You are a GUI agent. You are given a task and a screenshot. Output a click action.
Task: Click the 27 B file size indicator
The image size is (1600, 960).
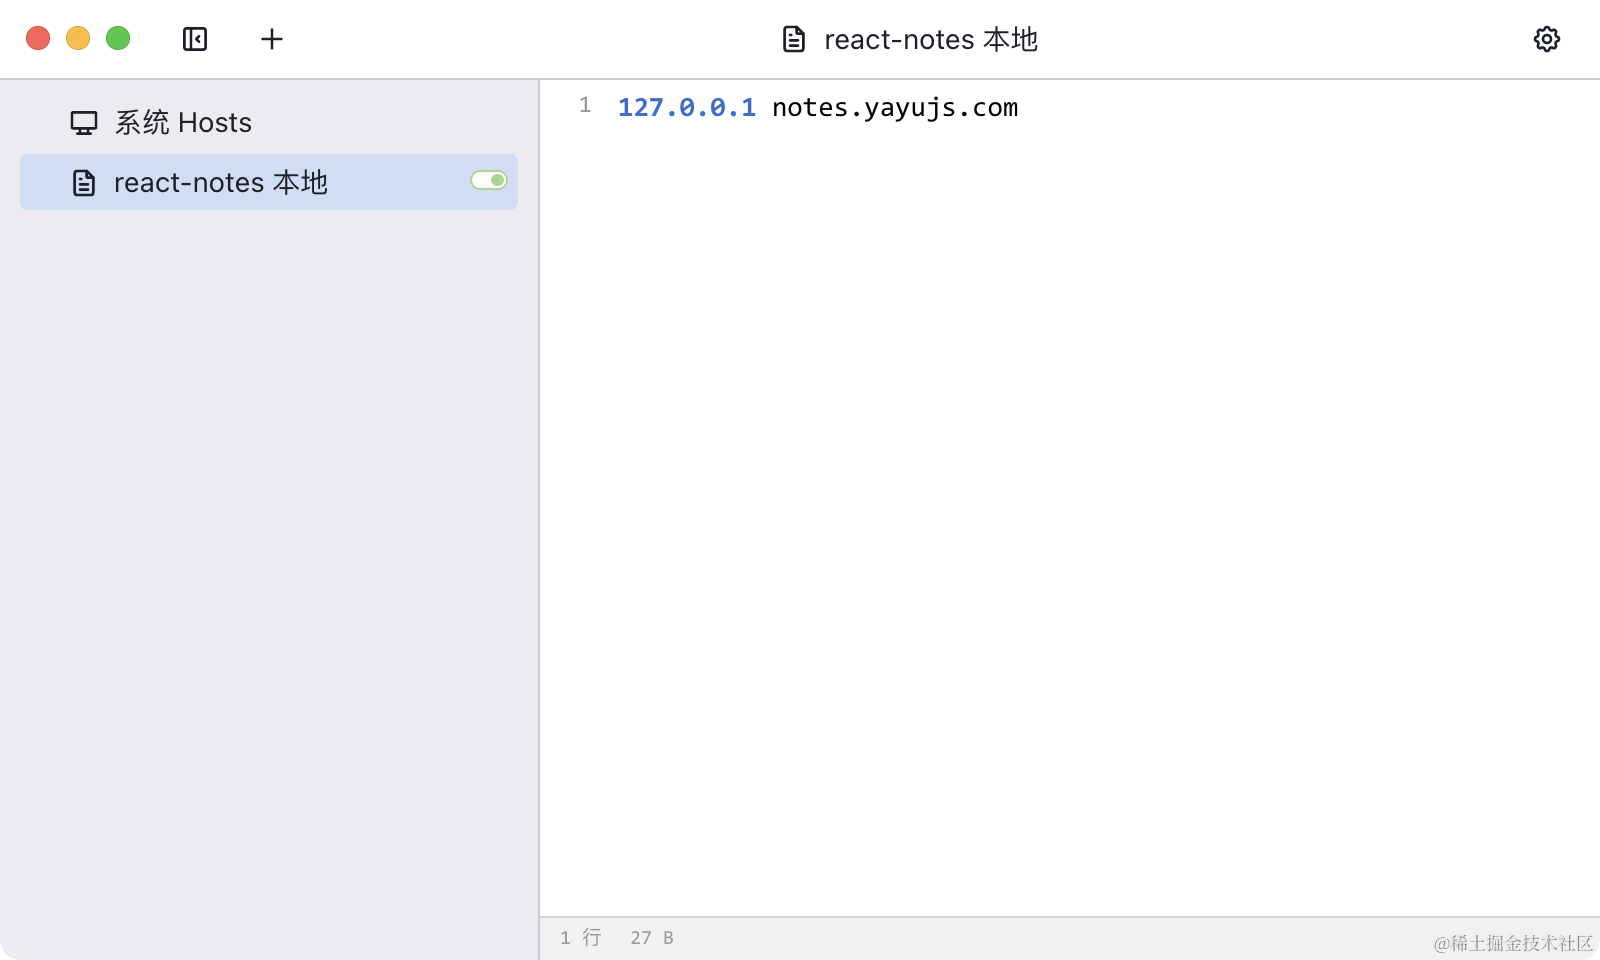(x=651, y=938)
